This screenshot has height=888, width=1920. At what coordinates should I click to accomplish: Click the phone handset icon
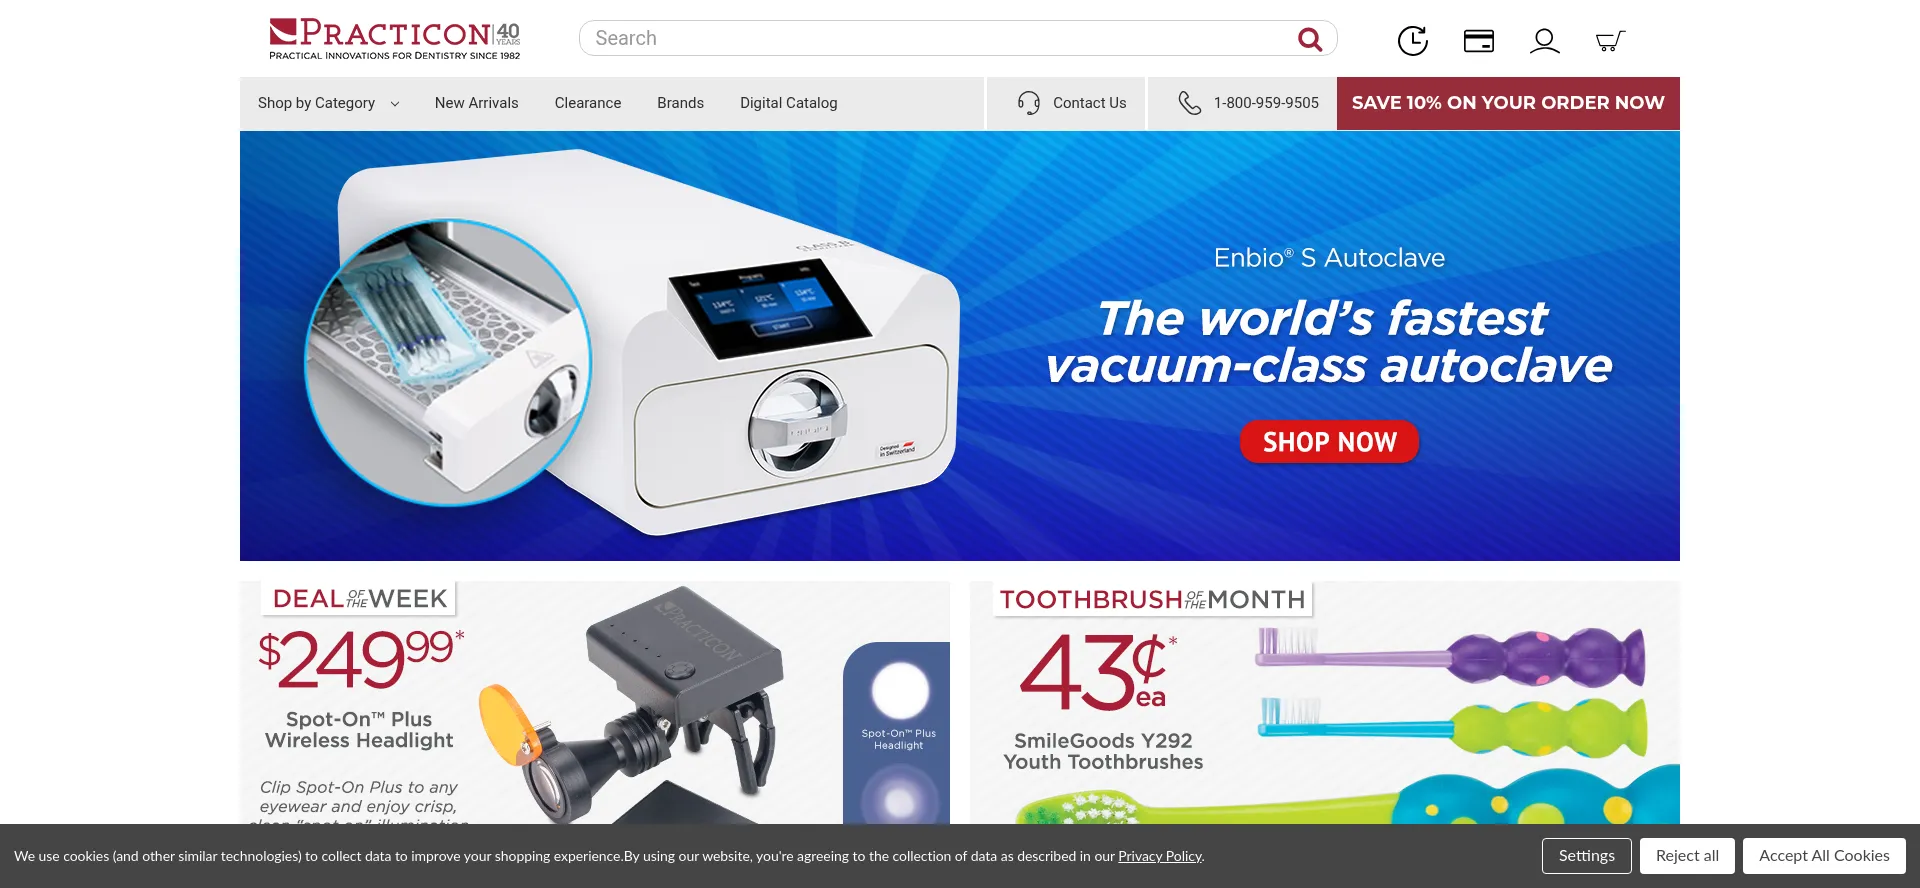click(x=1189, y=103)
